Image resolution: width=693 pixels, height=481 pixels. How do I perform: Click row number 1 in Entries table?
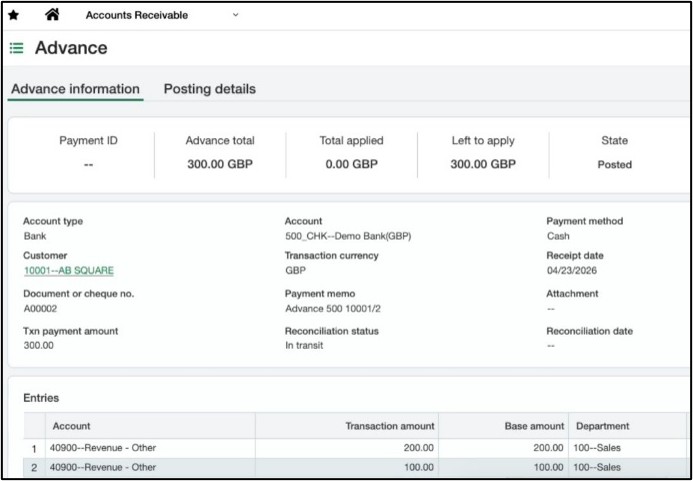(34, 449)
